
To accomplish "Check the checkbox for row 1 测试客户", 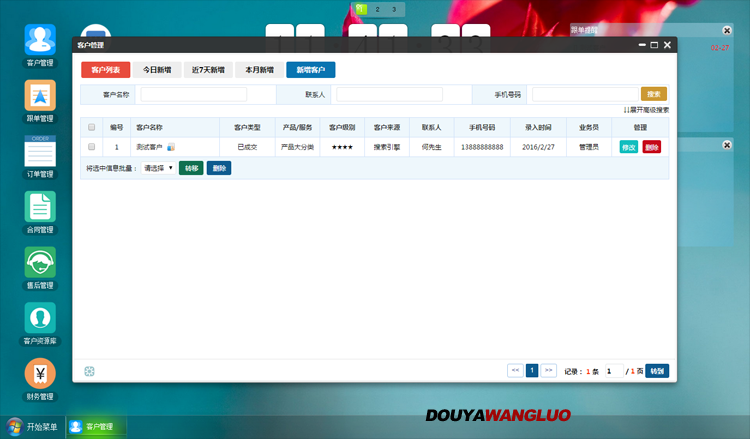I will click(x=91, y=147).
